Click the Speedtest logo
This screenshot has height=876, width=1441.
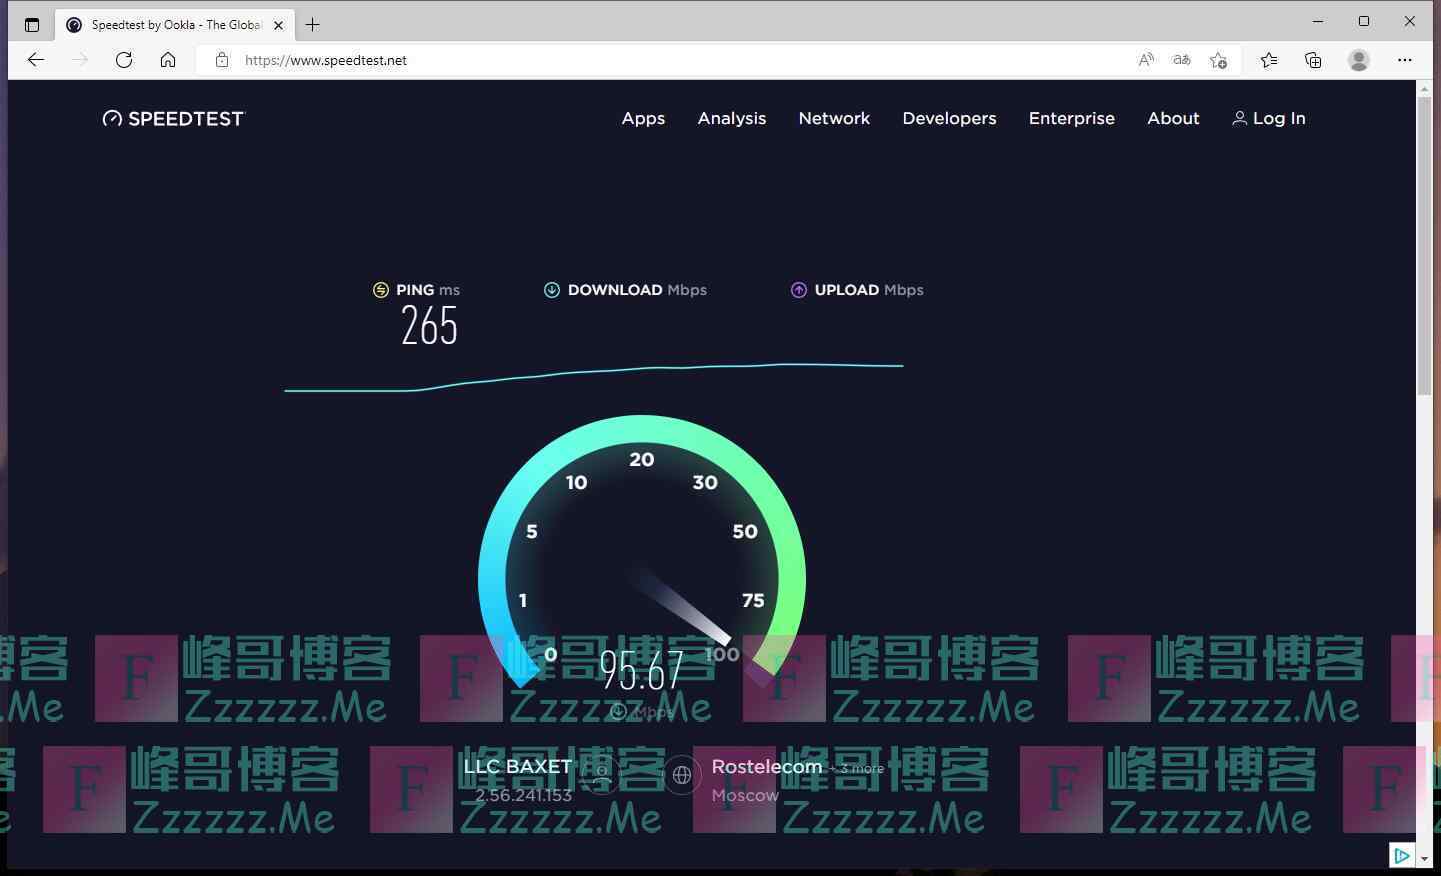[173, 119]
